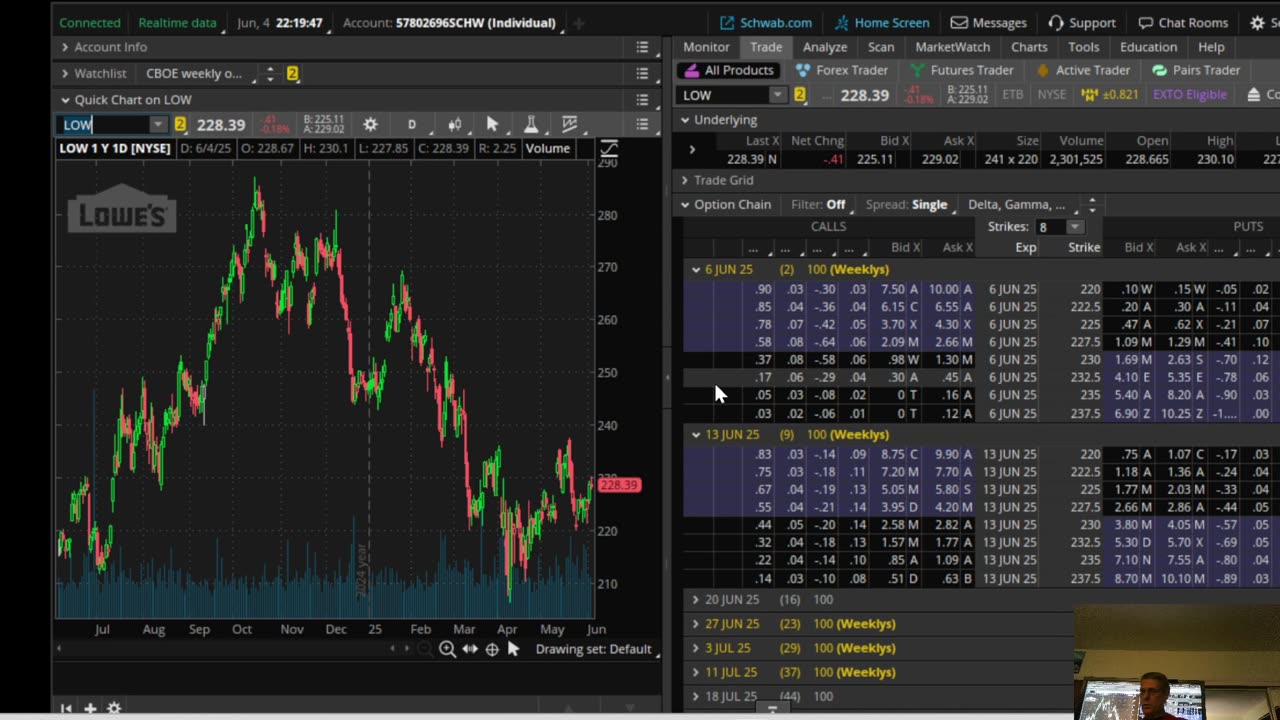Viewport: 1280px width, 720px height.
Task: Click the chart scale icon above price axis
Action: [x=608, y=149]
